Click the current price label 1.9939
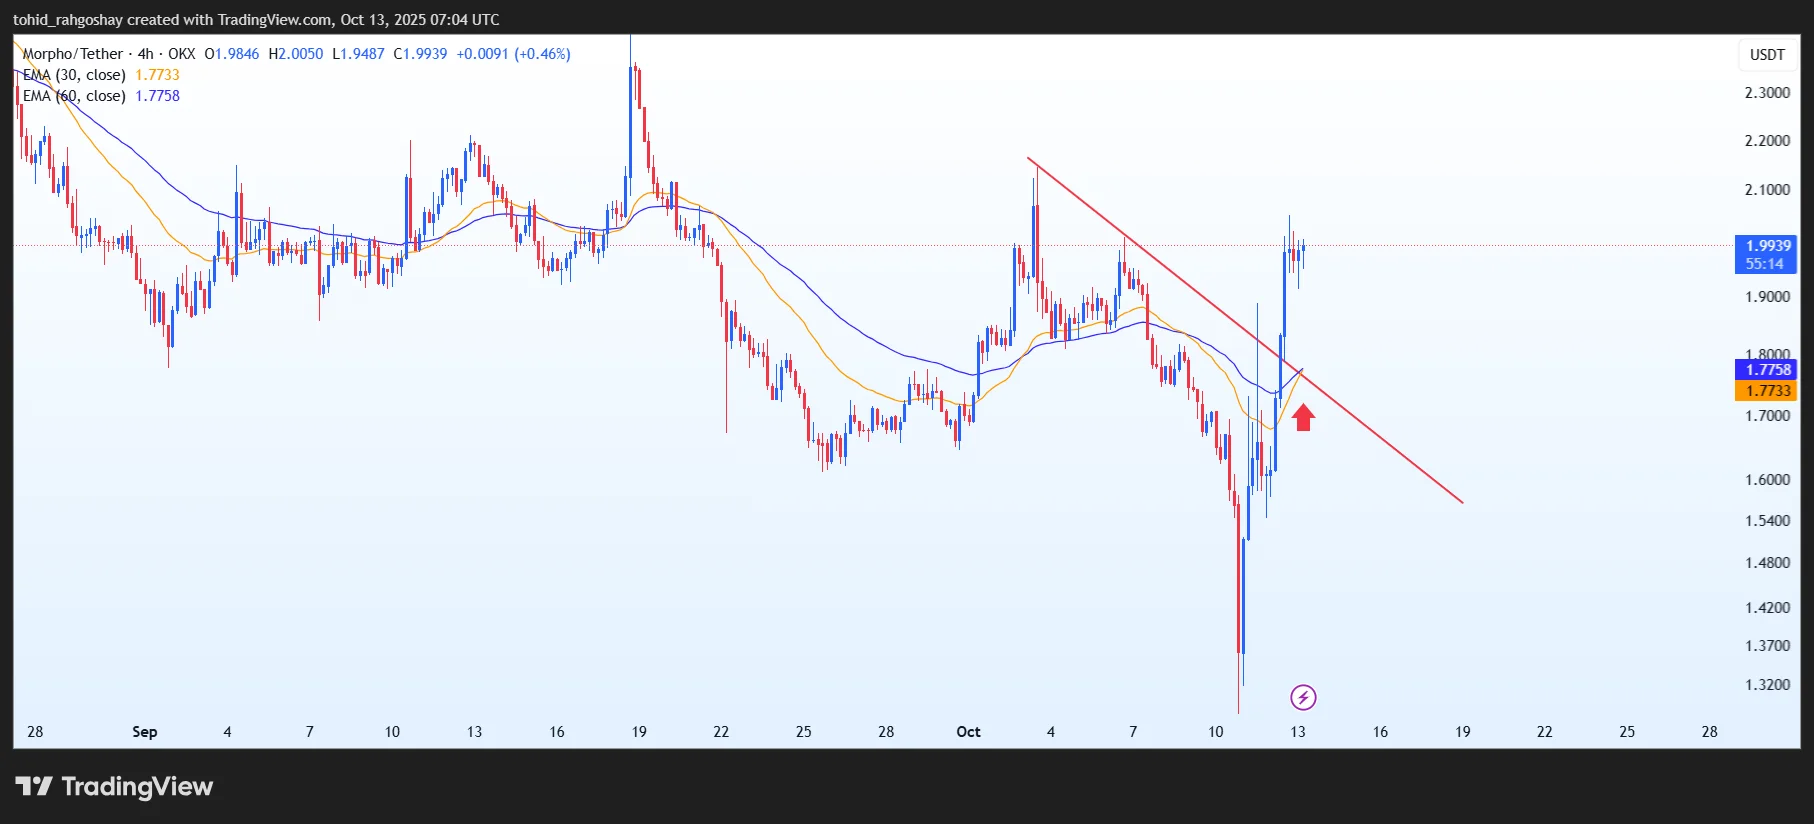The height and width of the screenshot is (824, 1814). coord(1767,246)
